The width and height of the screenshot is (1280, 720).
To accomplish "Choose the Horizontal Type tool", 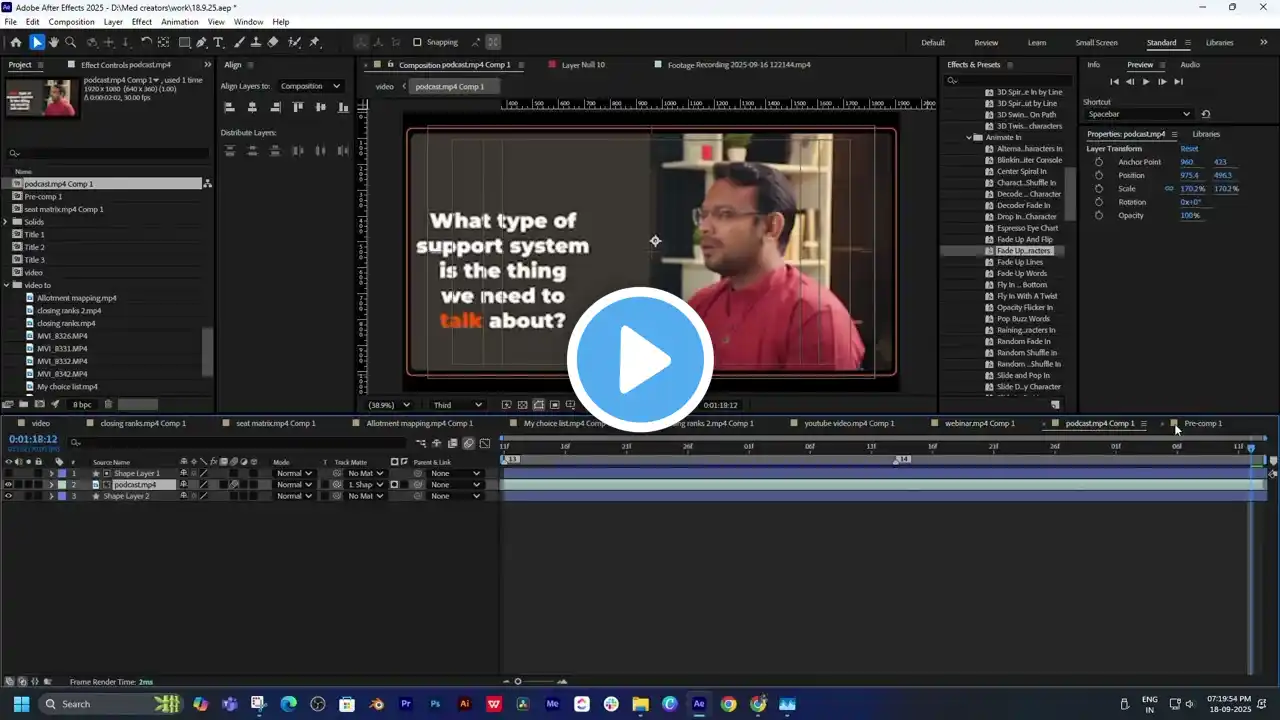I will click(220, 42).
